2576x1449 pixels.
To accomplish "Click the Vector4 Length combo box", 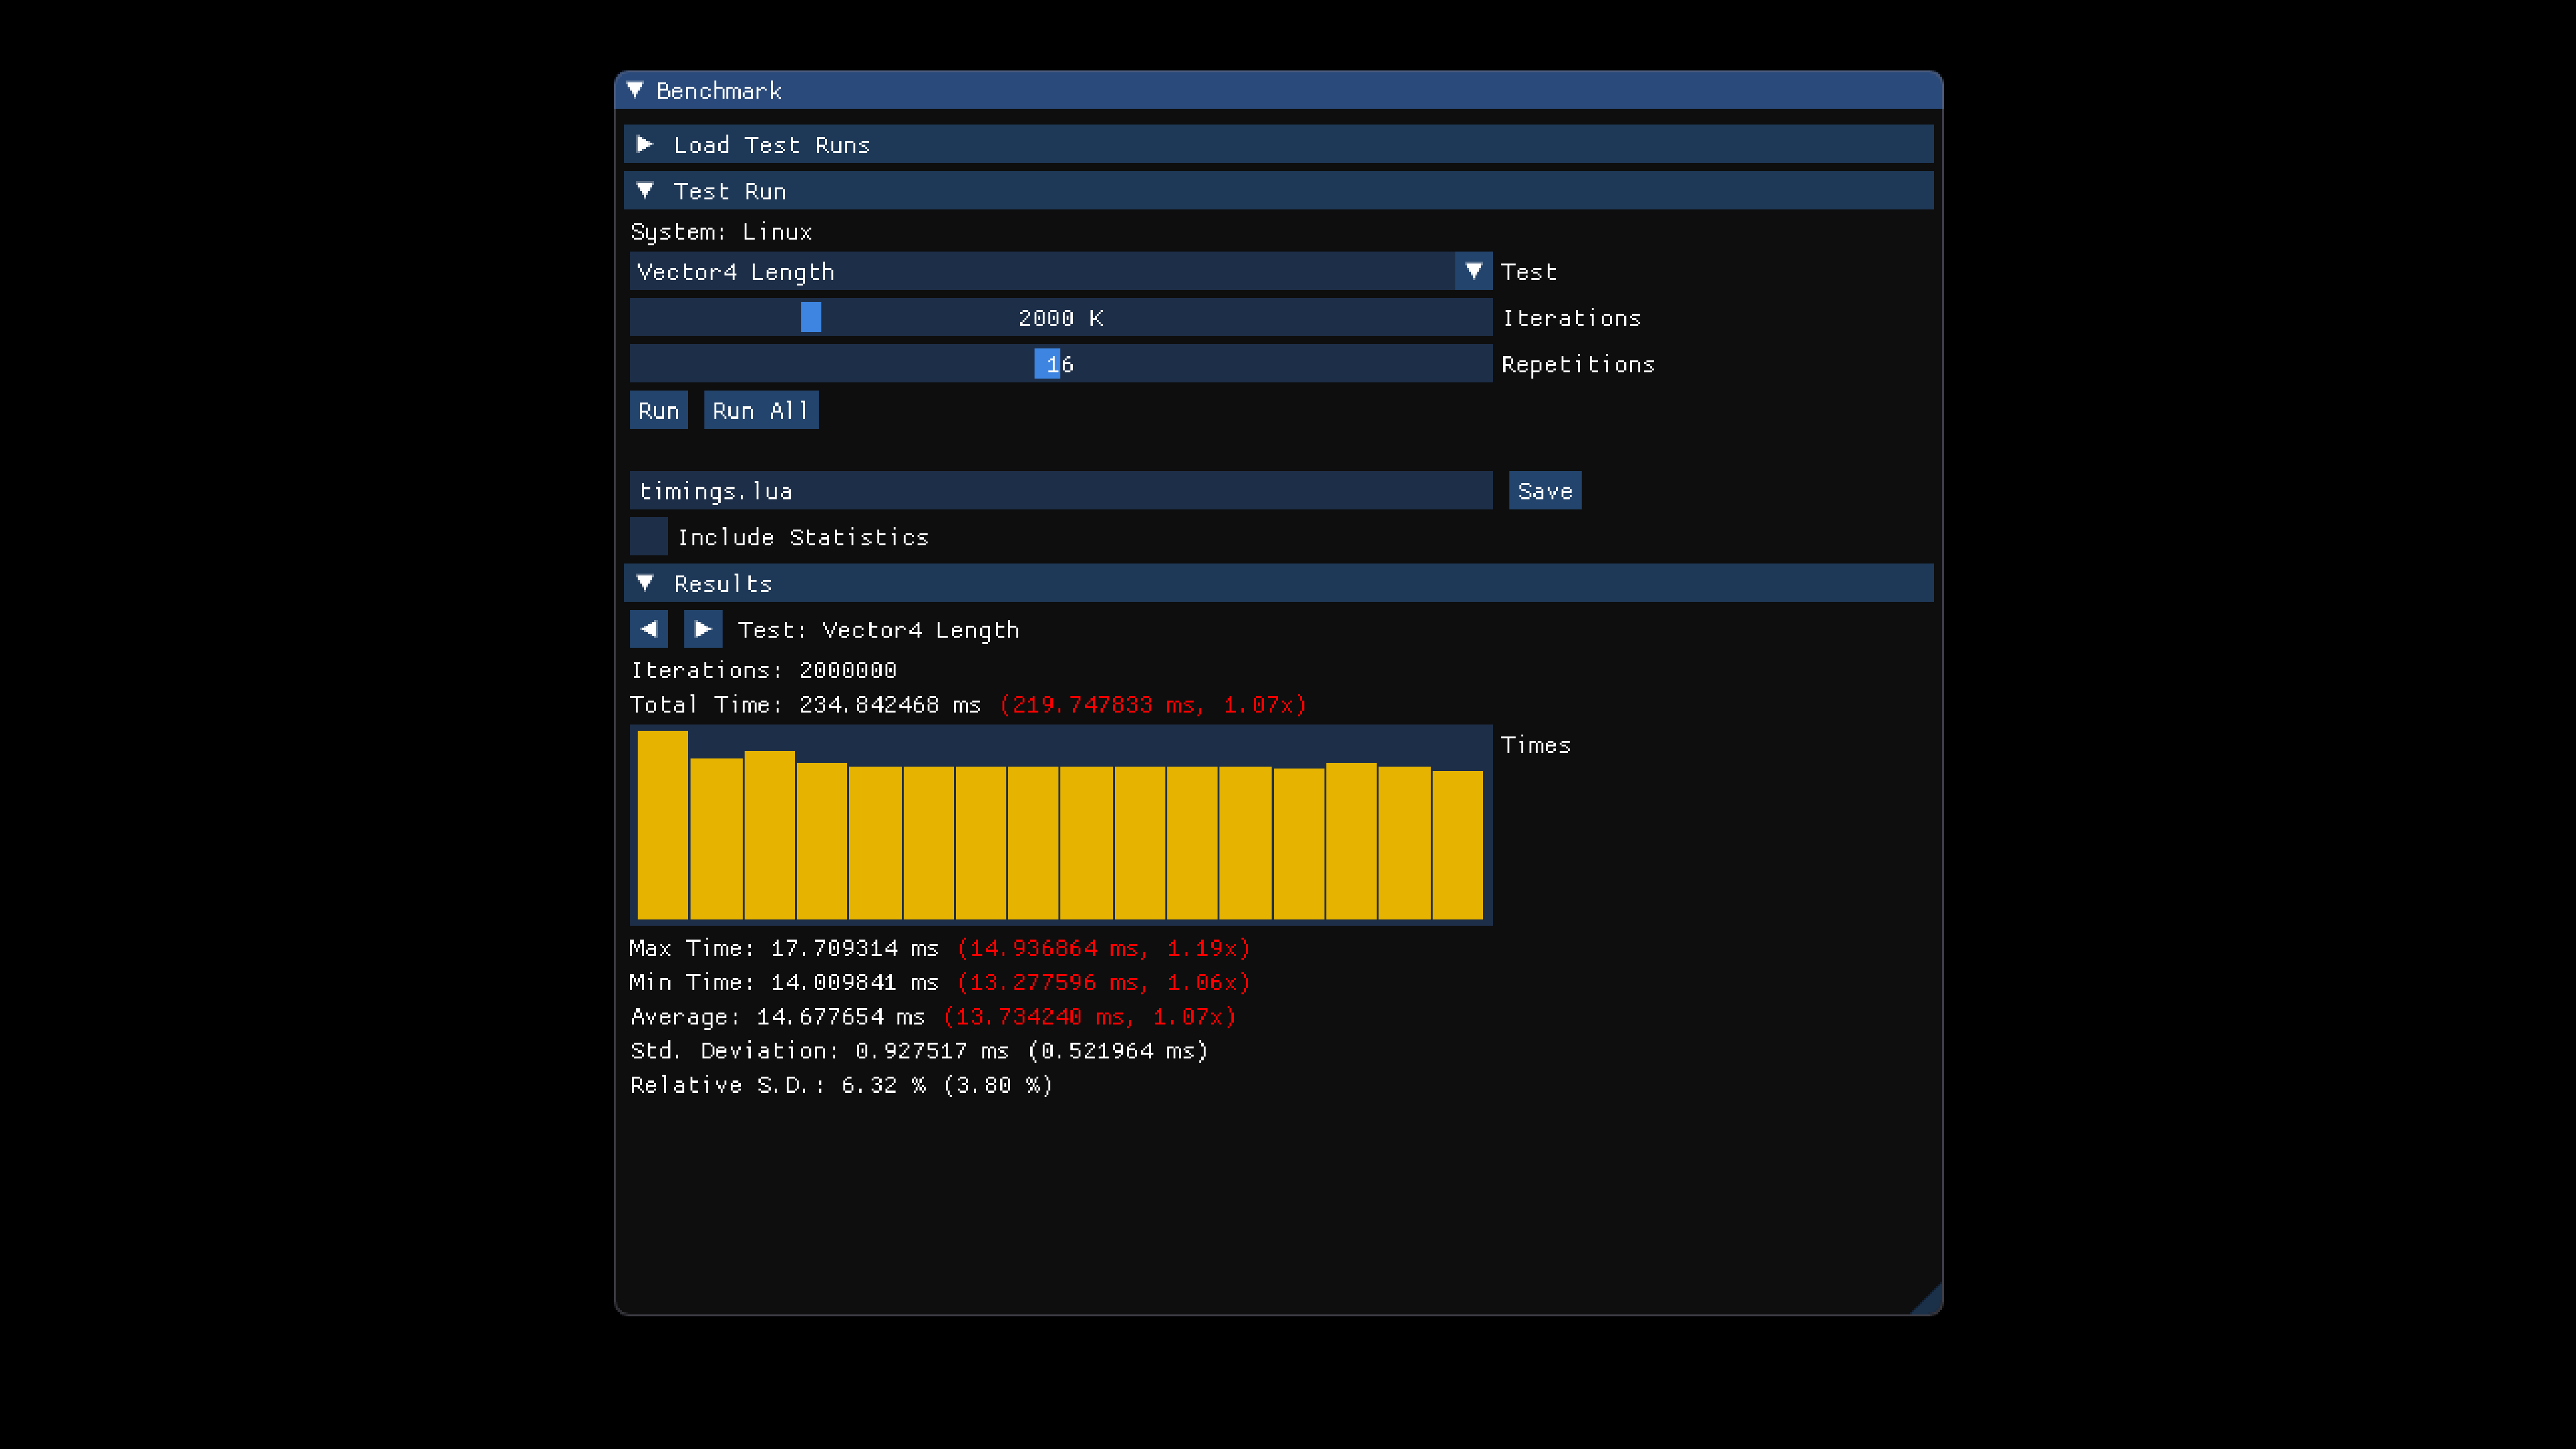I will tap(1040, 271).
